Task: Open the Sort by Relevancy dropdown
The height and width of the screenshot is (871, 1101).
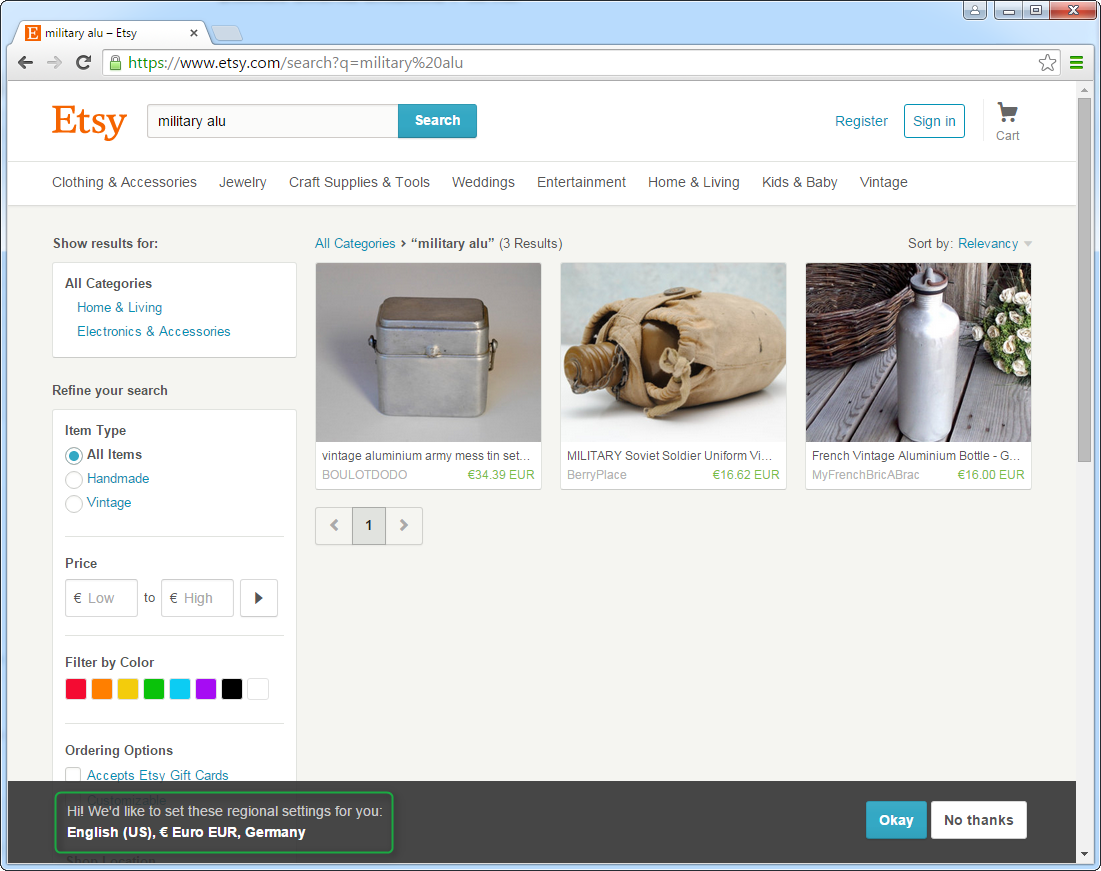Action: pyautogui.click(x=994, y=243)
